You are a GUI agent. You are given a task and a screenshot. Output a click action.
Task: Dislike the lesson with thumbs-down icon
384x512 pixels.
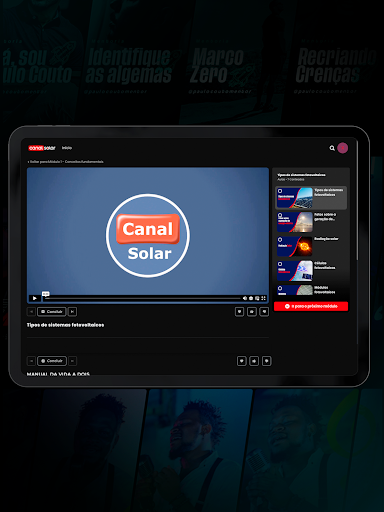point(264,312)
